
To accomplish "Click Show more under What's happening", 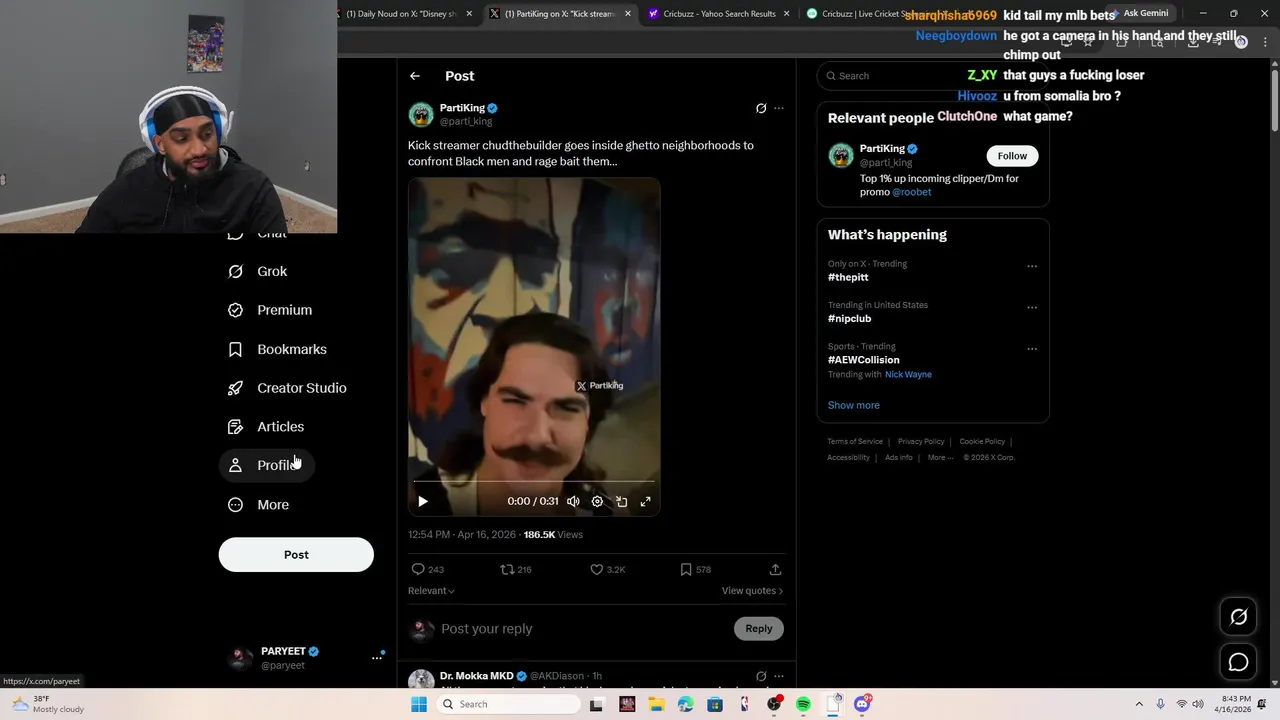I will [x=853, y=405].
